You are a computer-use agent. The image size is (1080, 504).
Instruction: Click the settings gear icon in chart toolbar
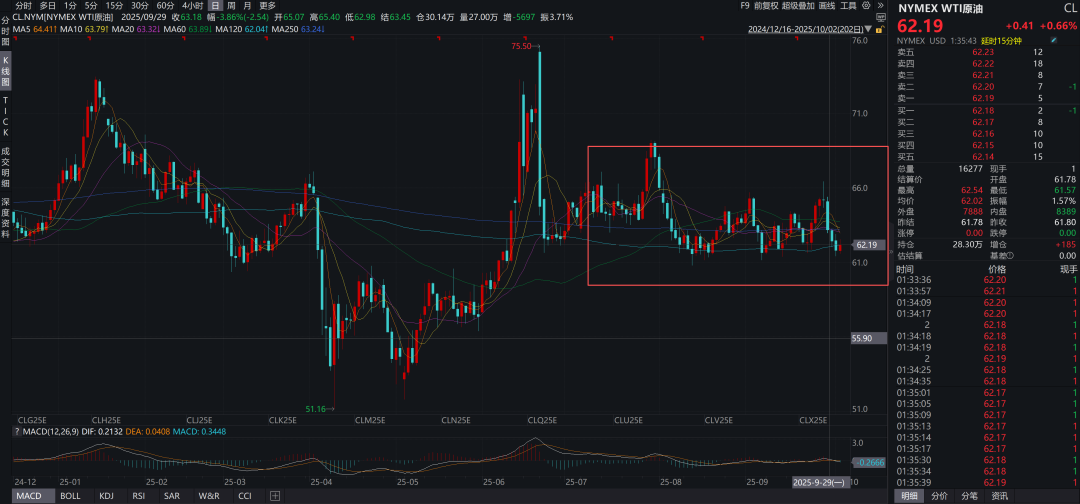pos(864,6)
